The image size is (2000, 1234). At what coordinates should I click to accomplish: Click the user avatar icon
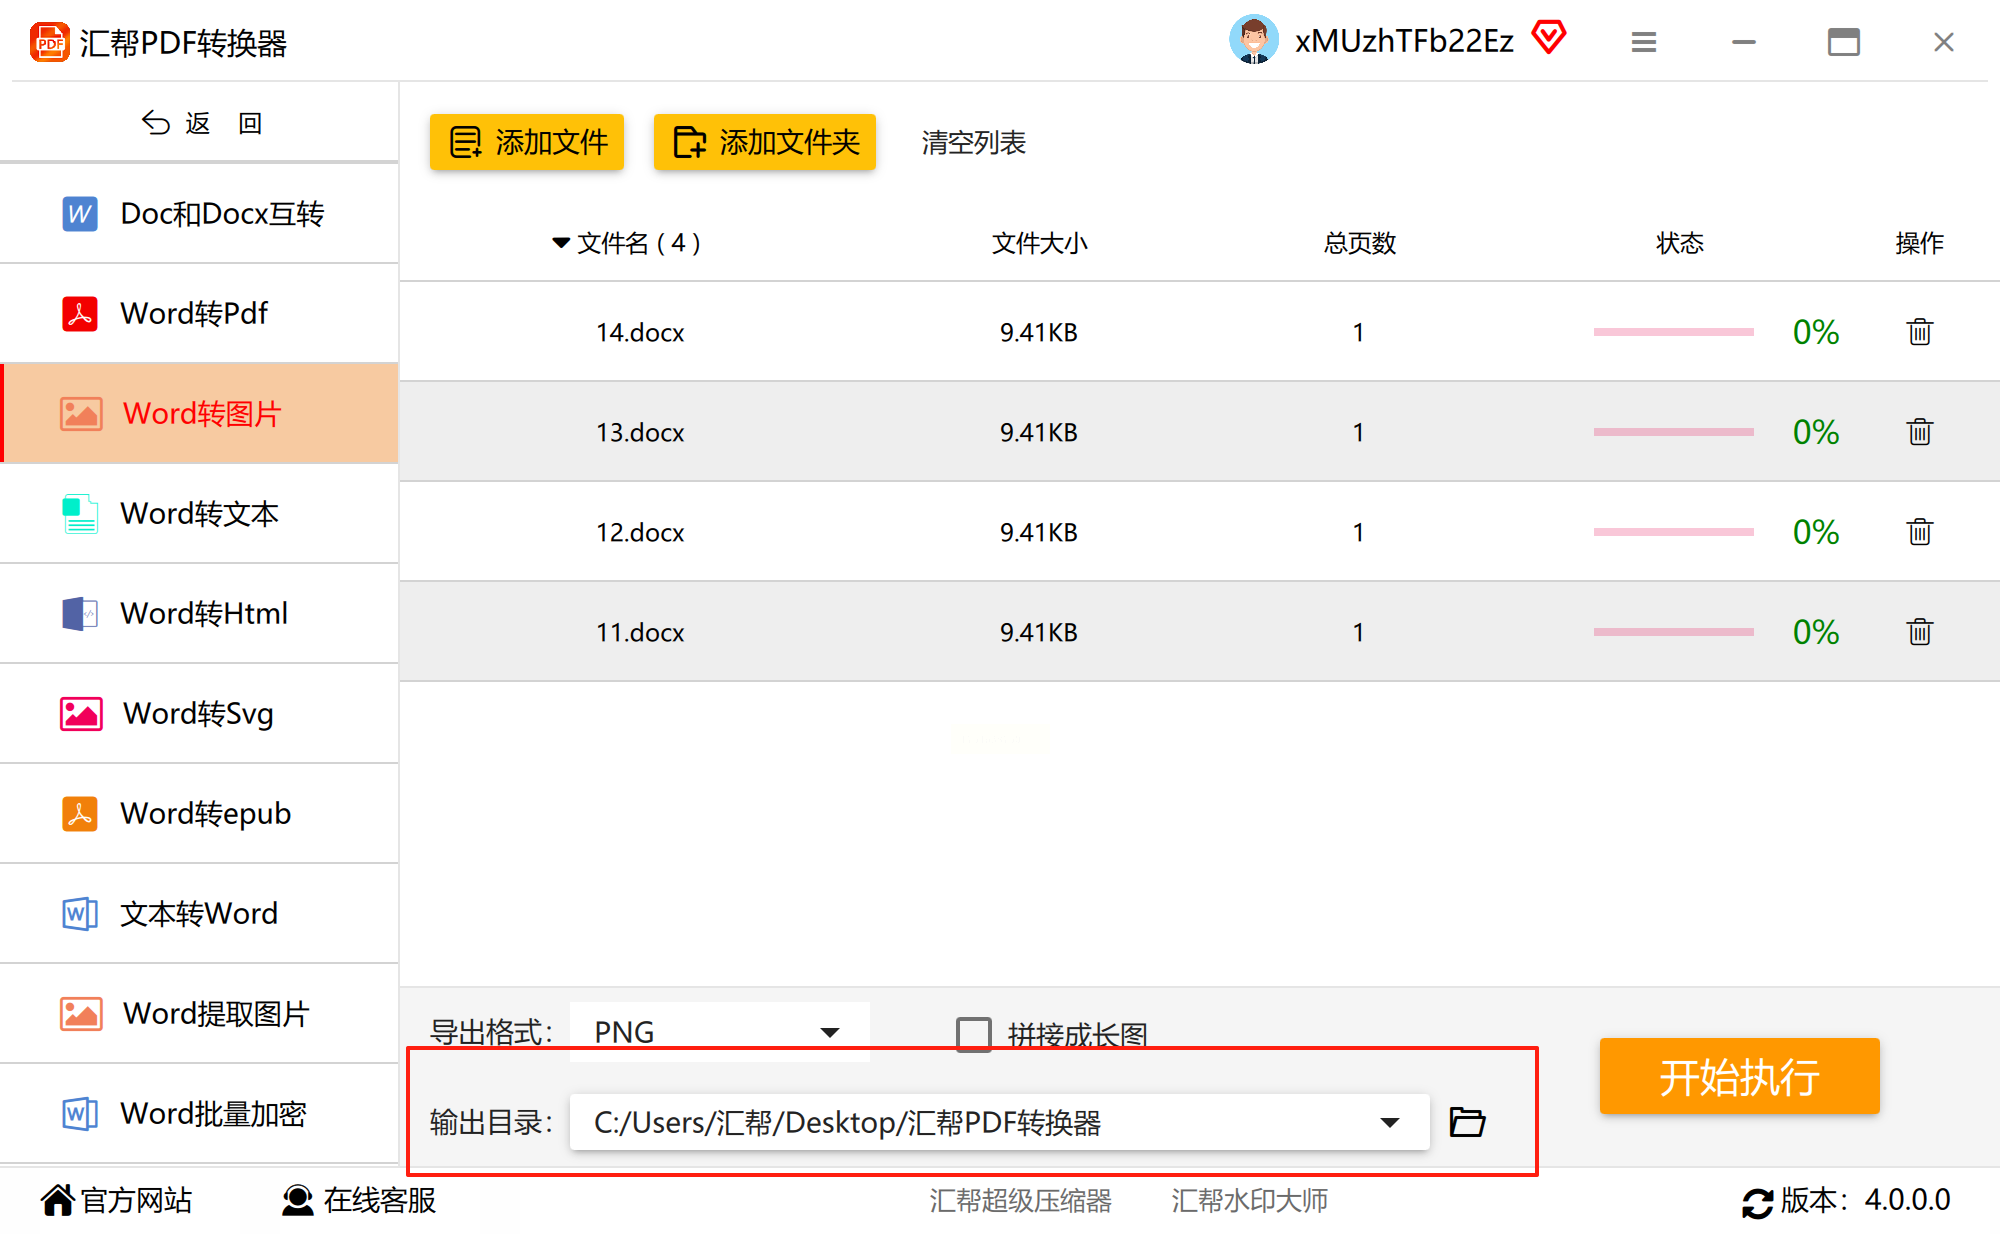point(1253,40)
